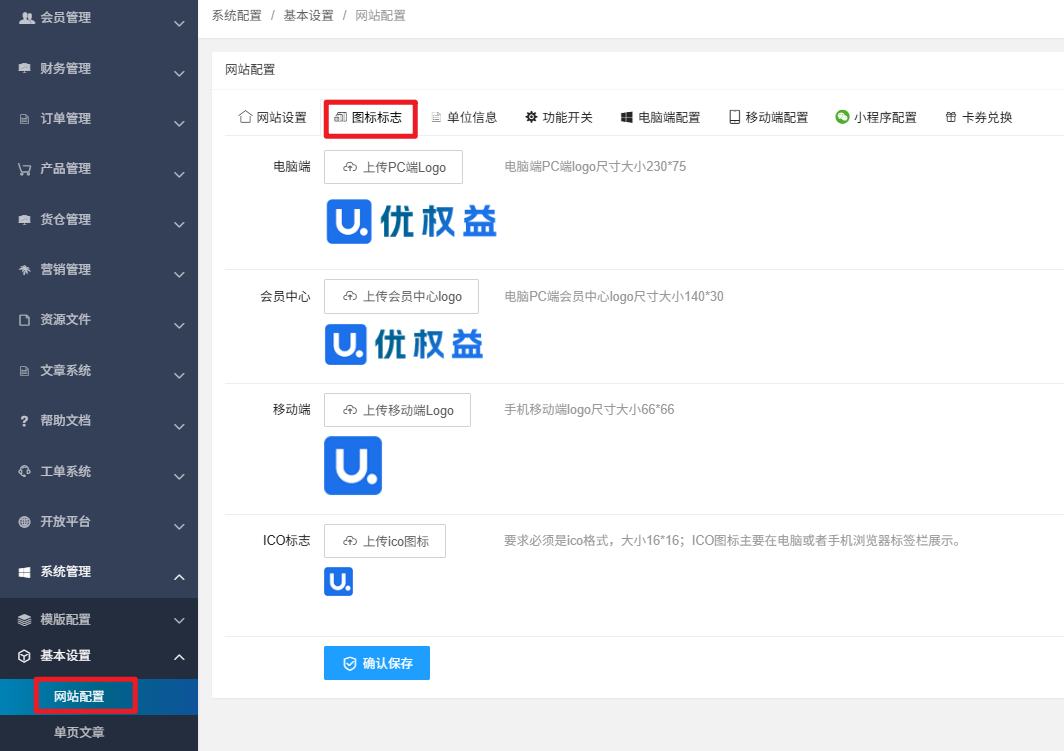The height and width of the screenshot is (751, 1064).
Task: Click the 开放平台 globe icon
Action: coord(24,522)
